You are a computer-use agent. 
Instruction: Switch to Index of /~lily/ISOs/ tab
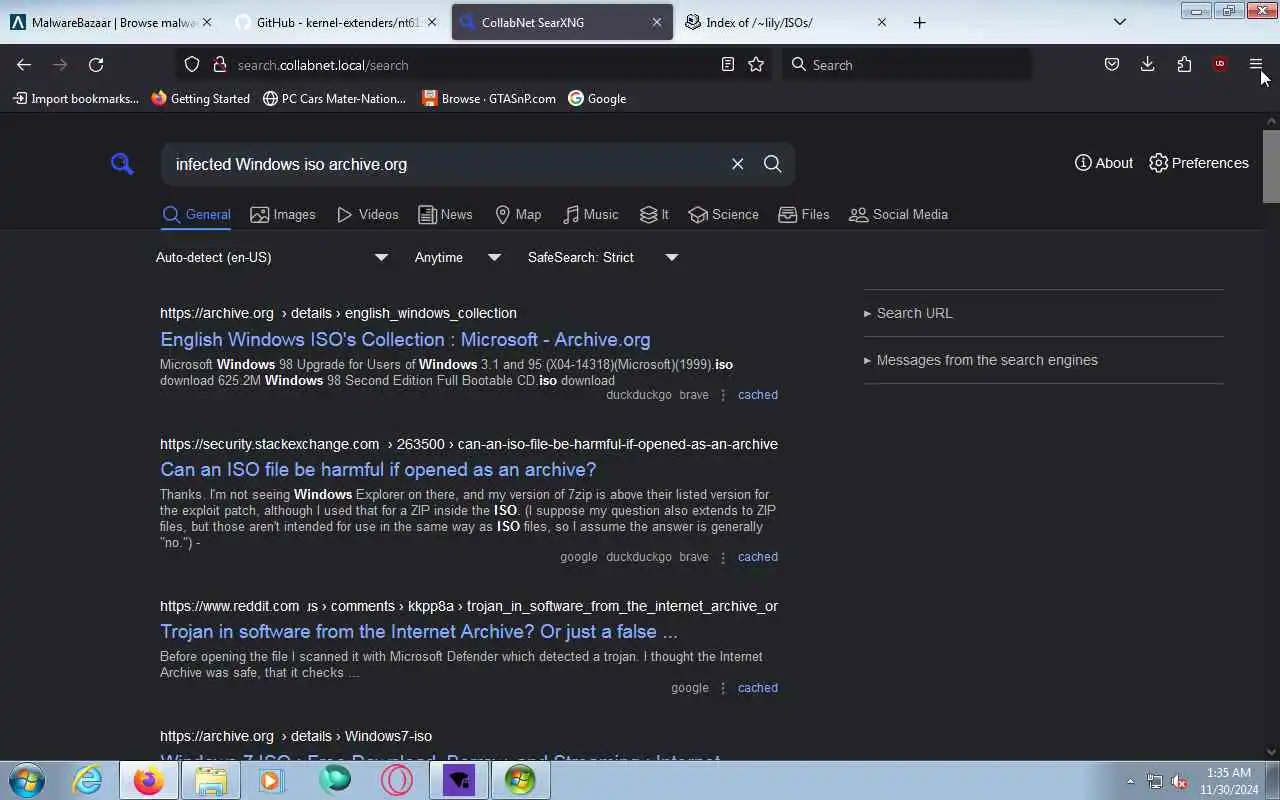click(x=786, y=22)
